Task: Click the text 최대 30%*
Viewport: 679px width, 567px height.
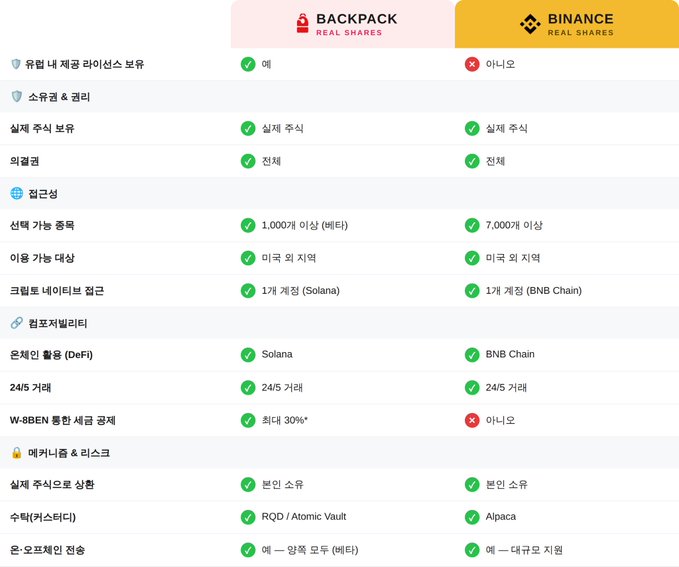Action: 285,420
